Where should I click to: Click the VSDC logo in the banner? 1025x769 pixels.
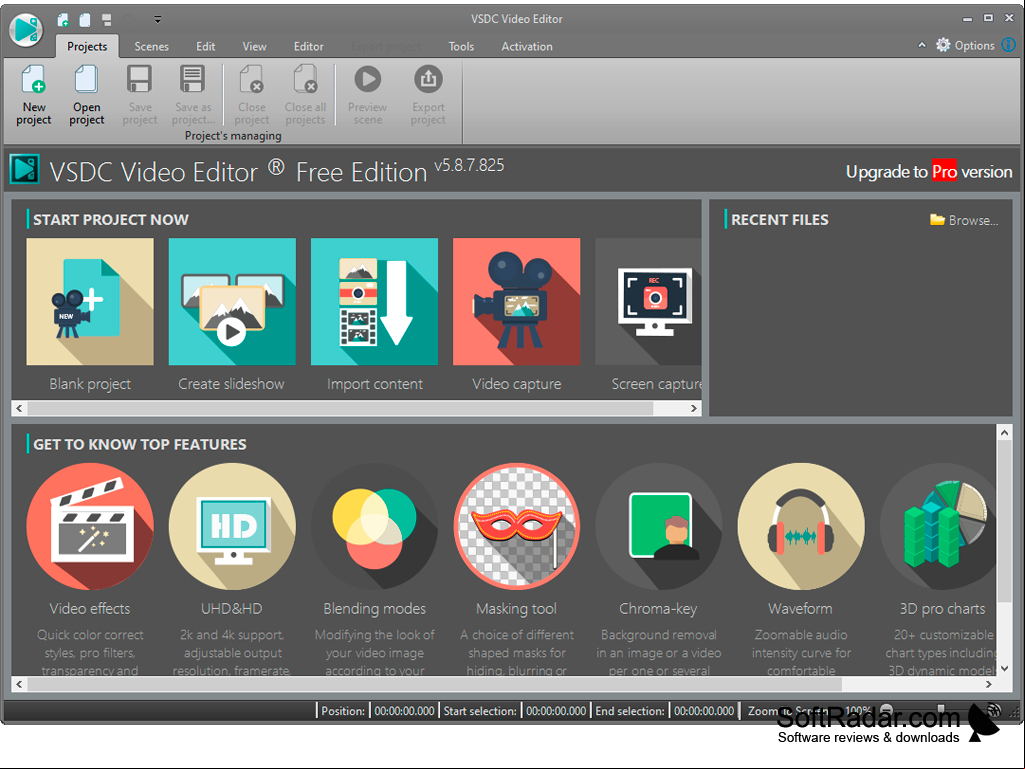tap(25, 169)
